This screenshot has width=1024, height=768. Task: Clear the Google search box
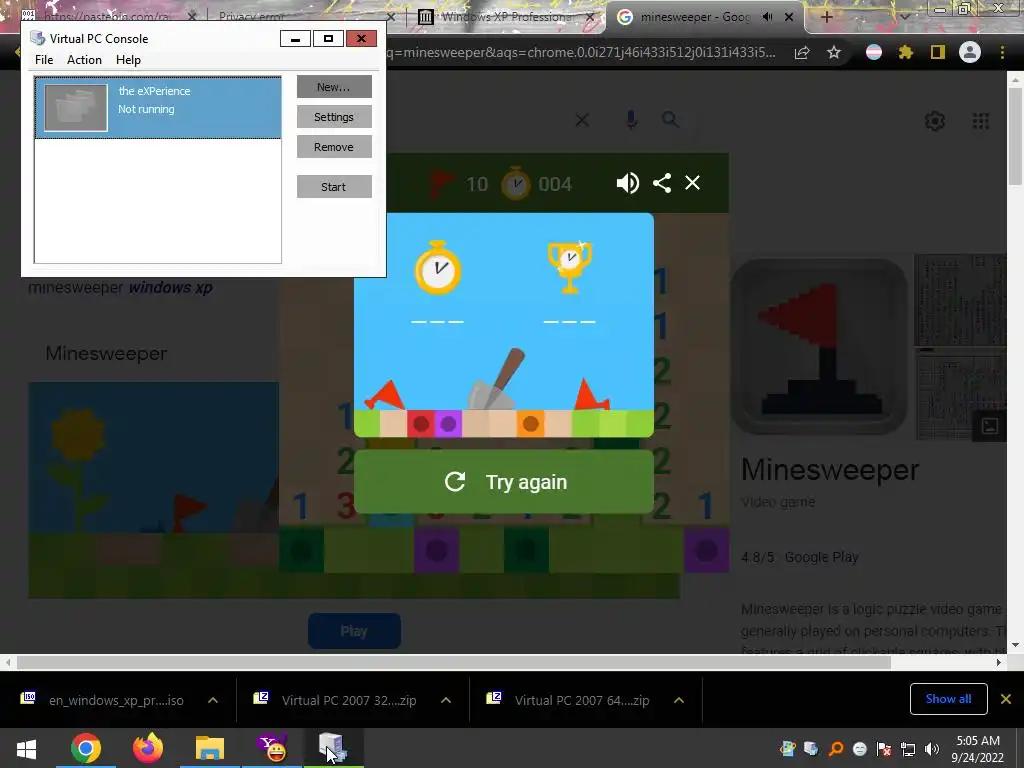582,120
